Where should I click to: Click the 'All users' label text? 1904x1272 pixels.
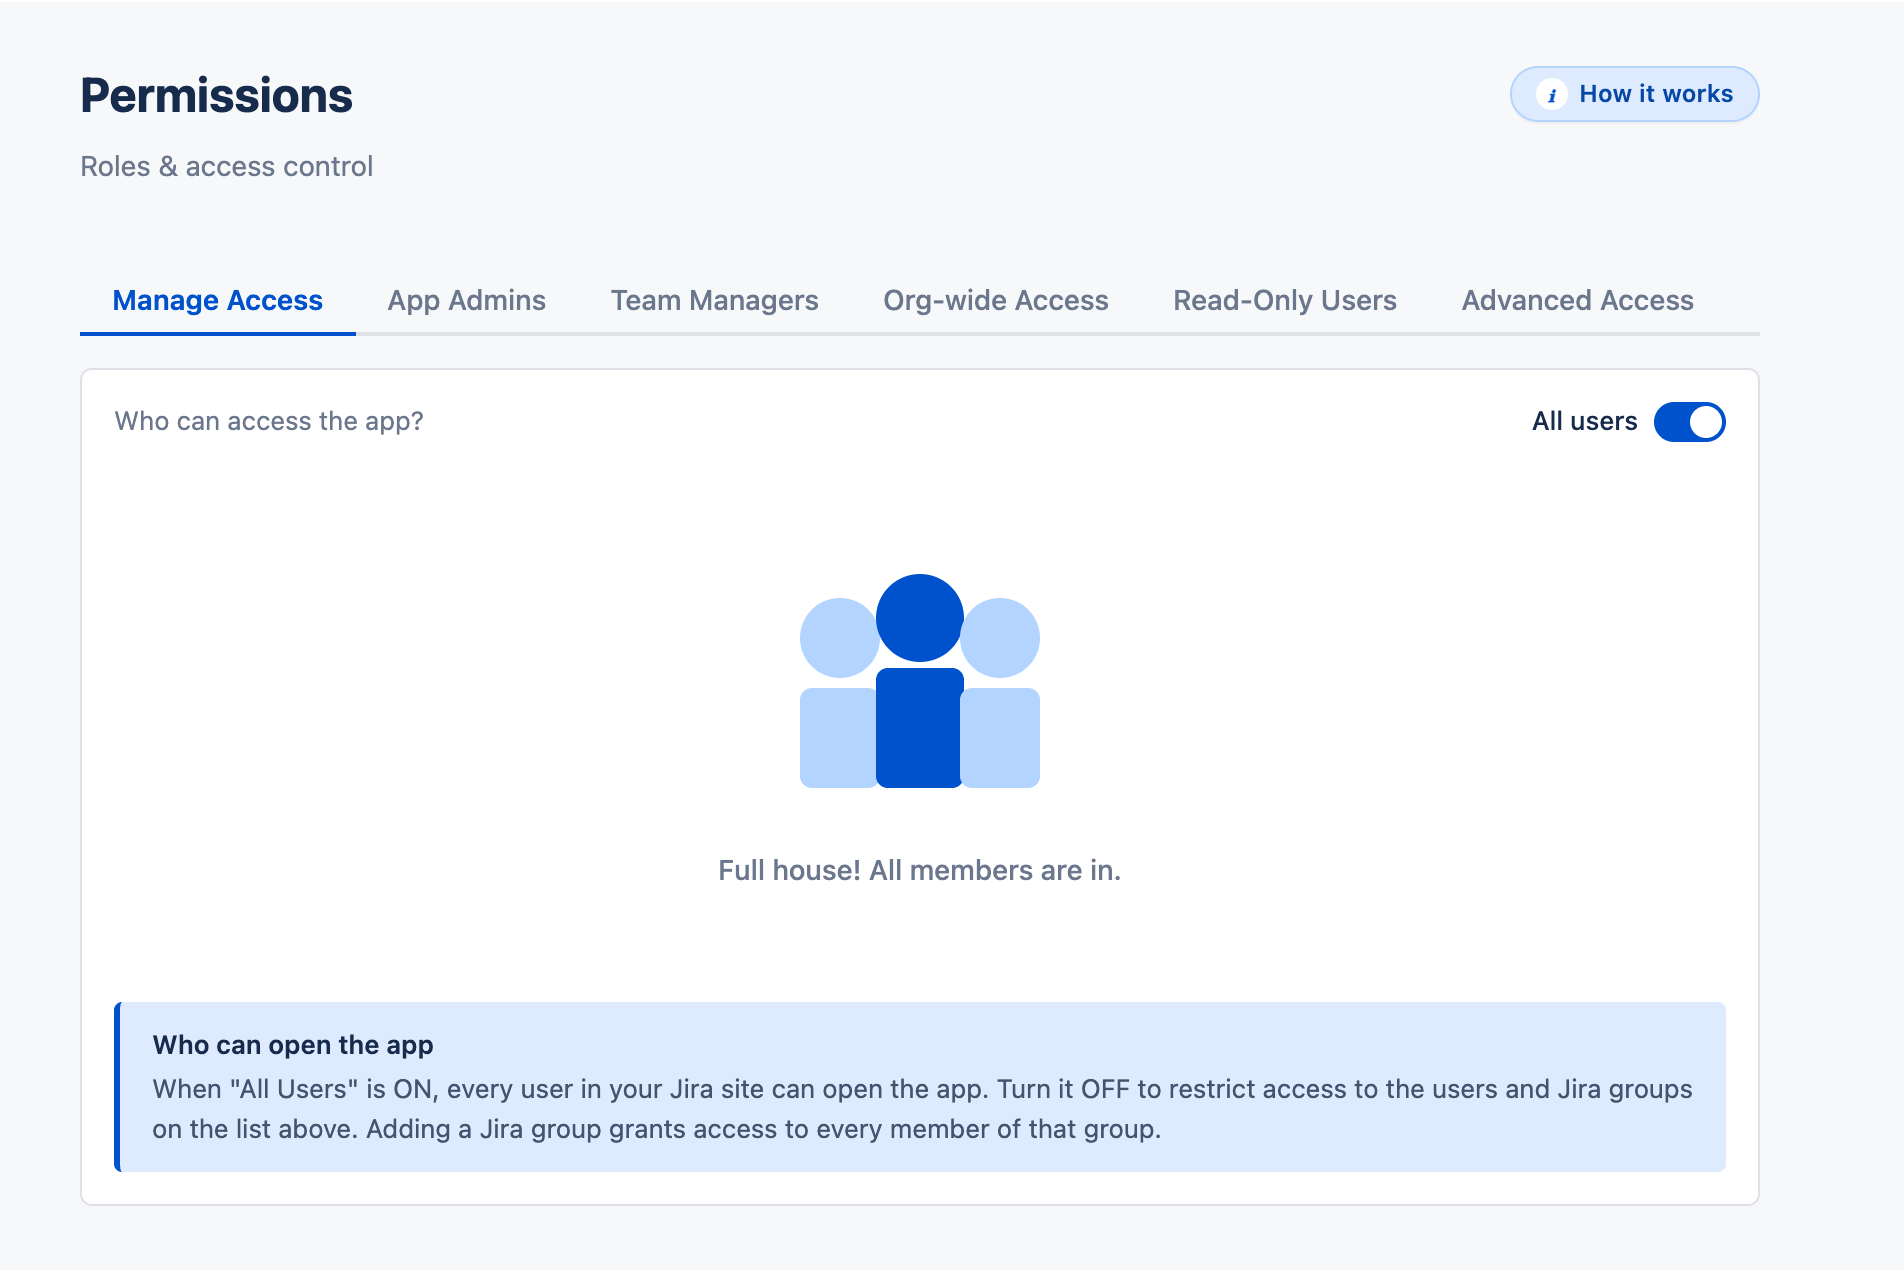[1585, 421]
